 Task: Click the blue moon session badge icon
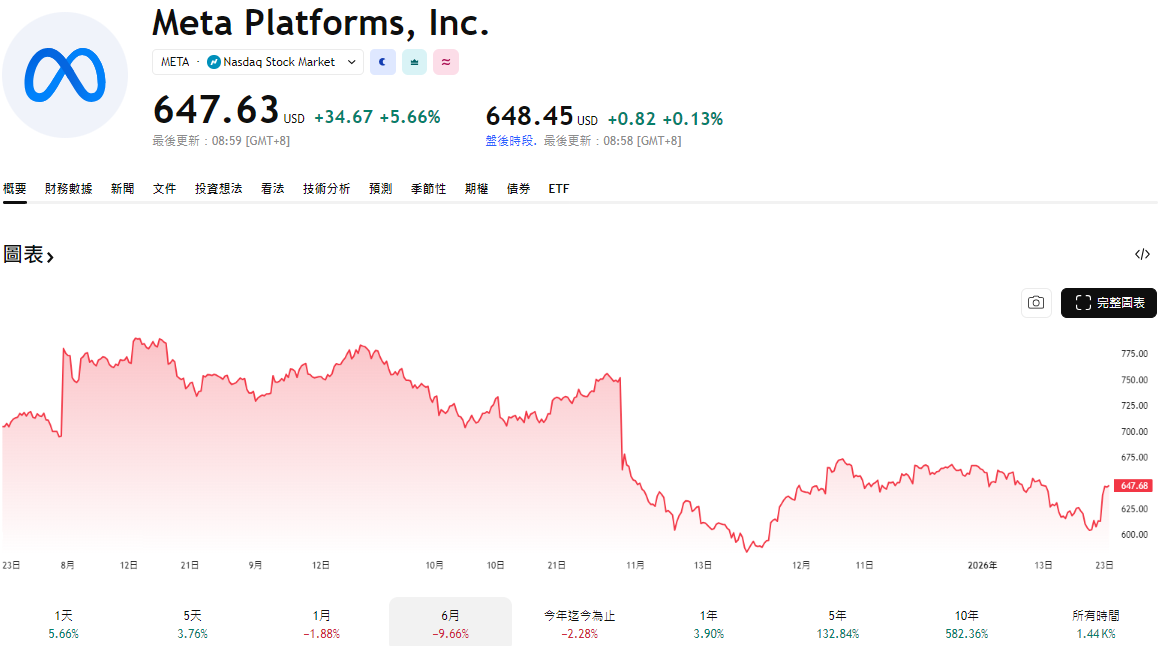pyautogui.click(x=383, y=62)
